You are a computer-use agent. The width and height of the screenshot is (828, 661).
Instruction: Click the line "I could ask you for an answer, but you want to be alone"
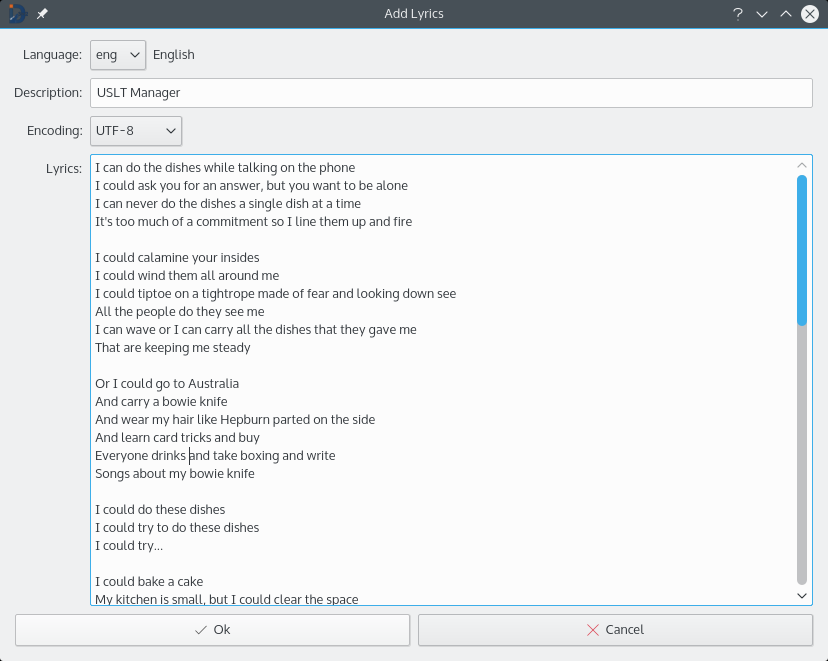click(251, 186)
